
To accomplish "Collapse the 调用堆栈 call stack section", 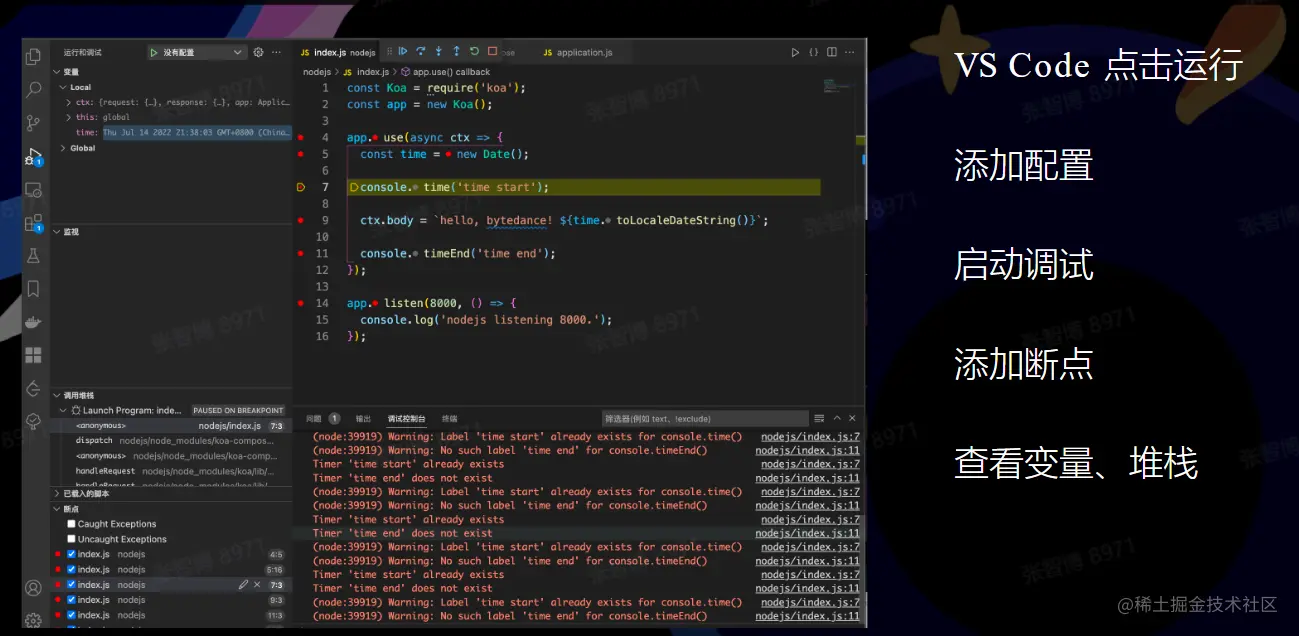I will [x=57, y=396].
